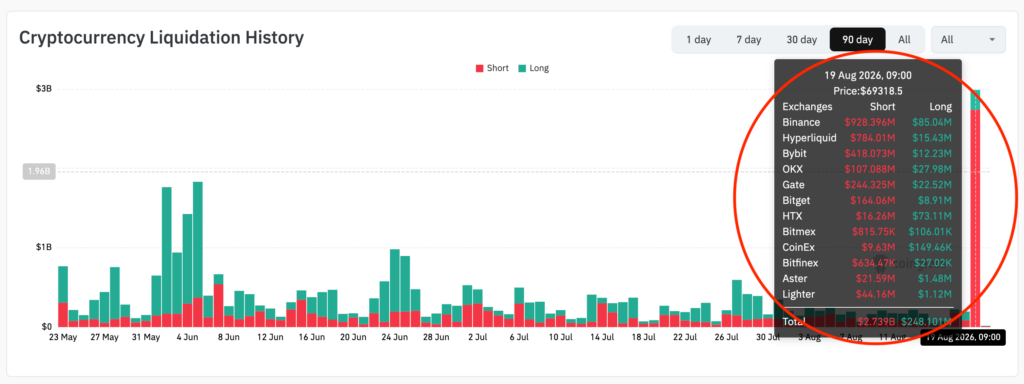Show the All time range tab
The width and height of the screenshot is (1024, 384).
904,40
